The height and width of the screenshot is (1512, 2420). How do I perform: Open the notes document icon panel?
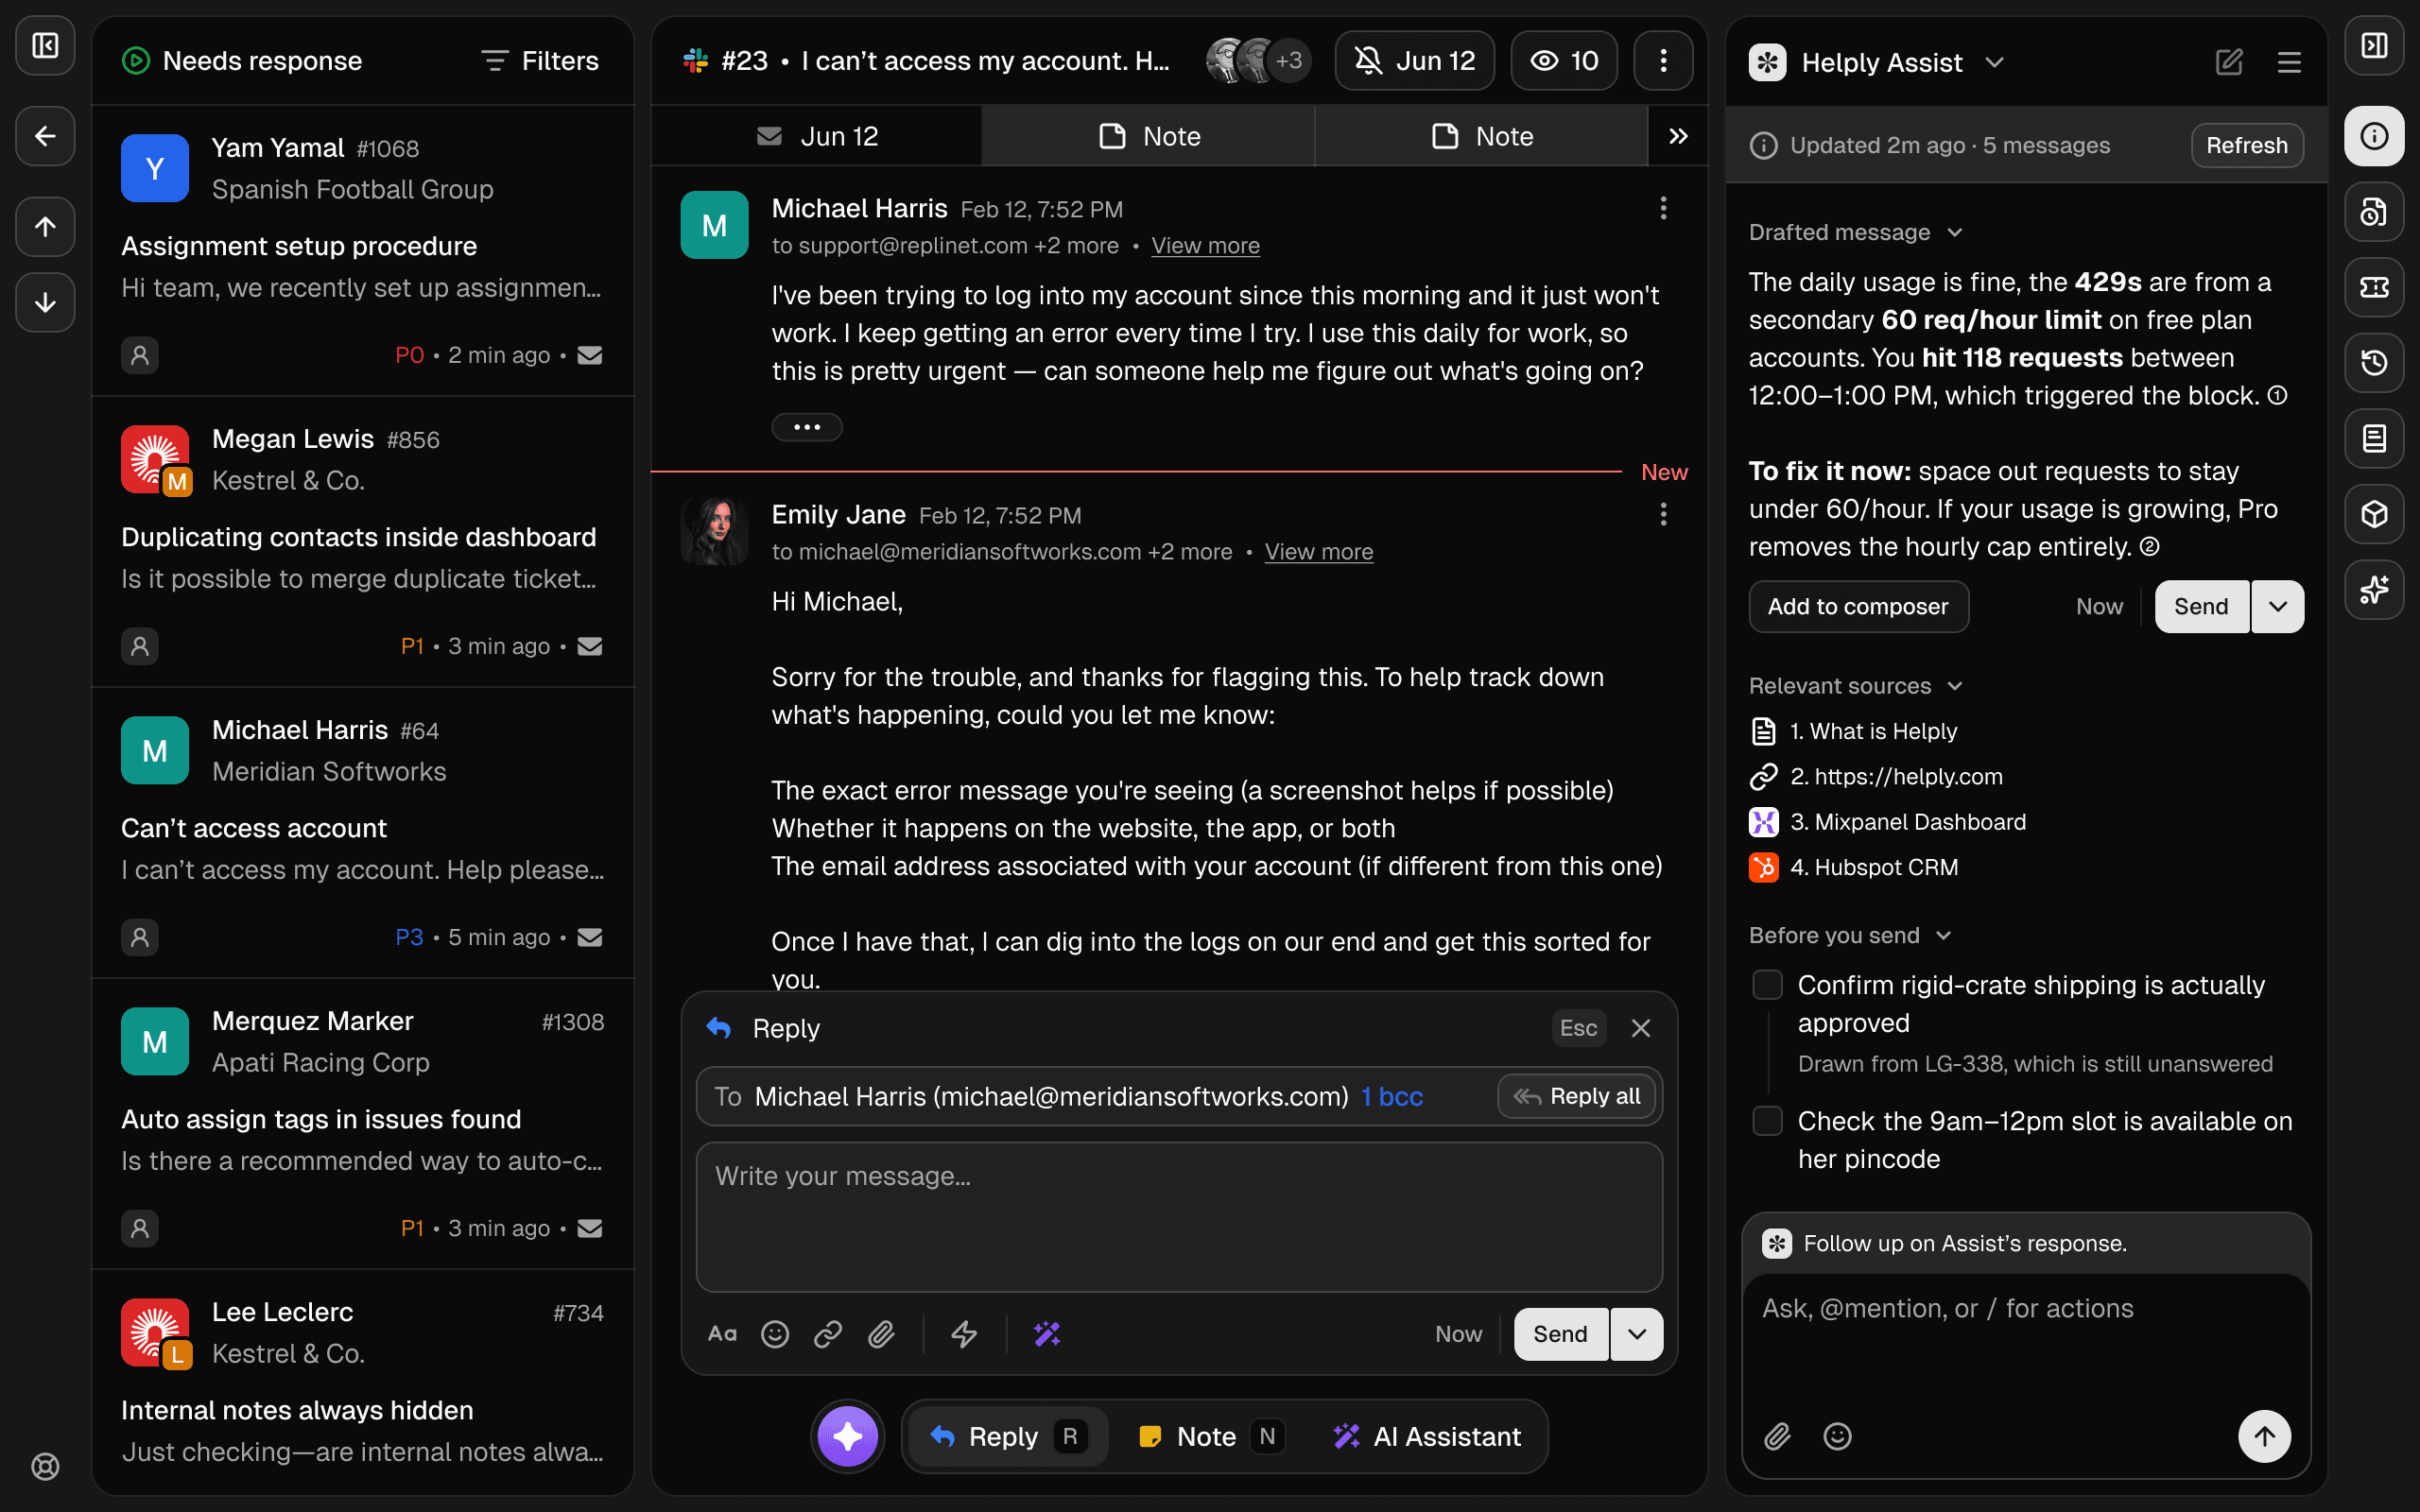tap(2374, 438)
